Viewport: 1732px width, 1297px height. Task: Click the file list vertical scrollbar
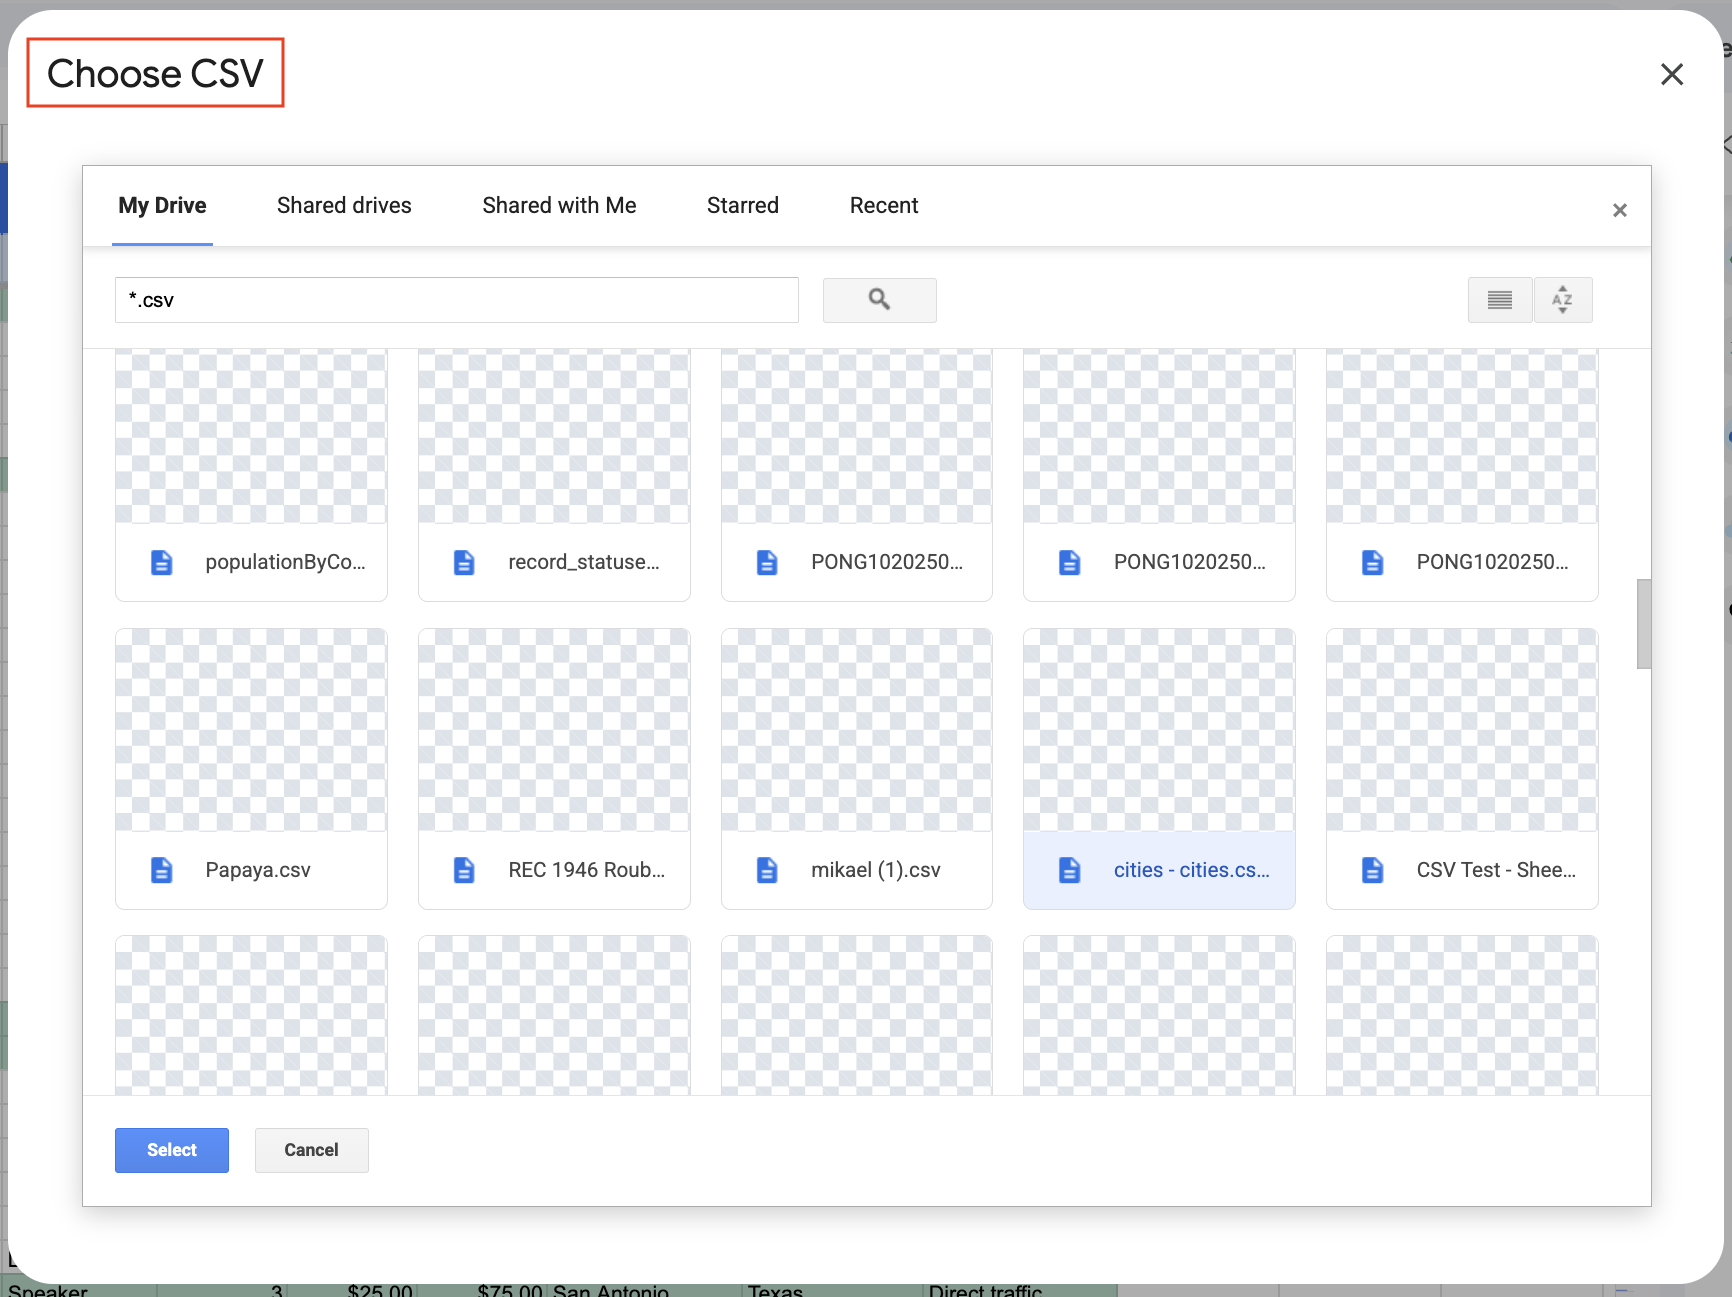coord(1643,623)
